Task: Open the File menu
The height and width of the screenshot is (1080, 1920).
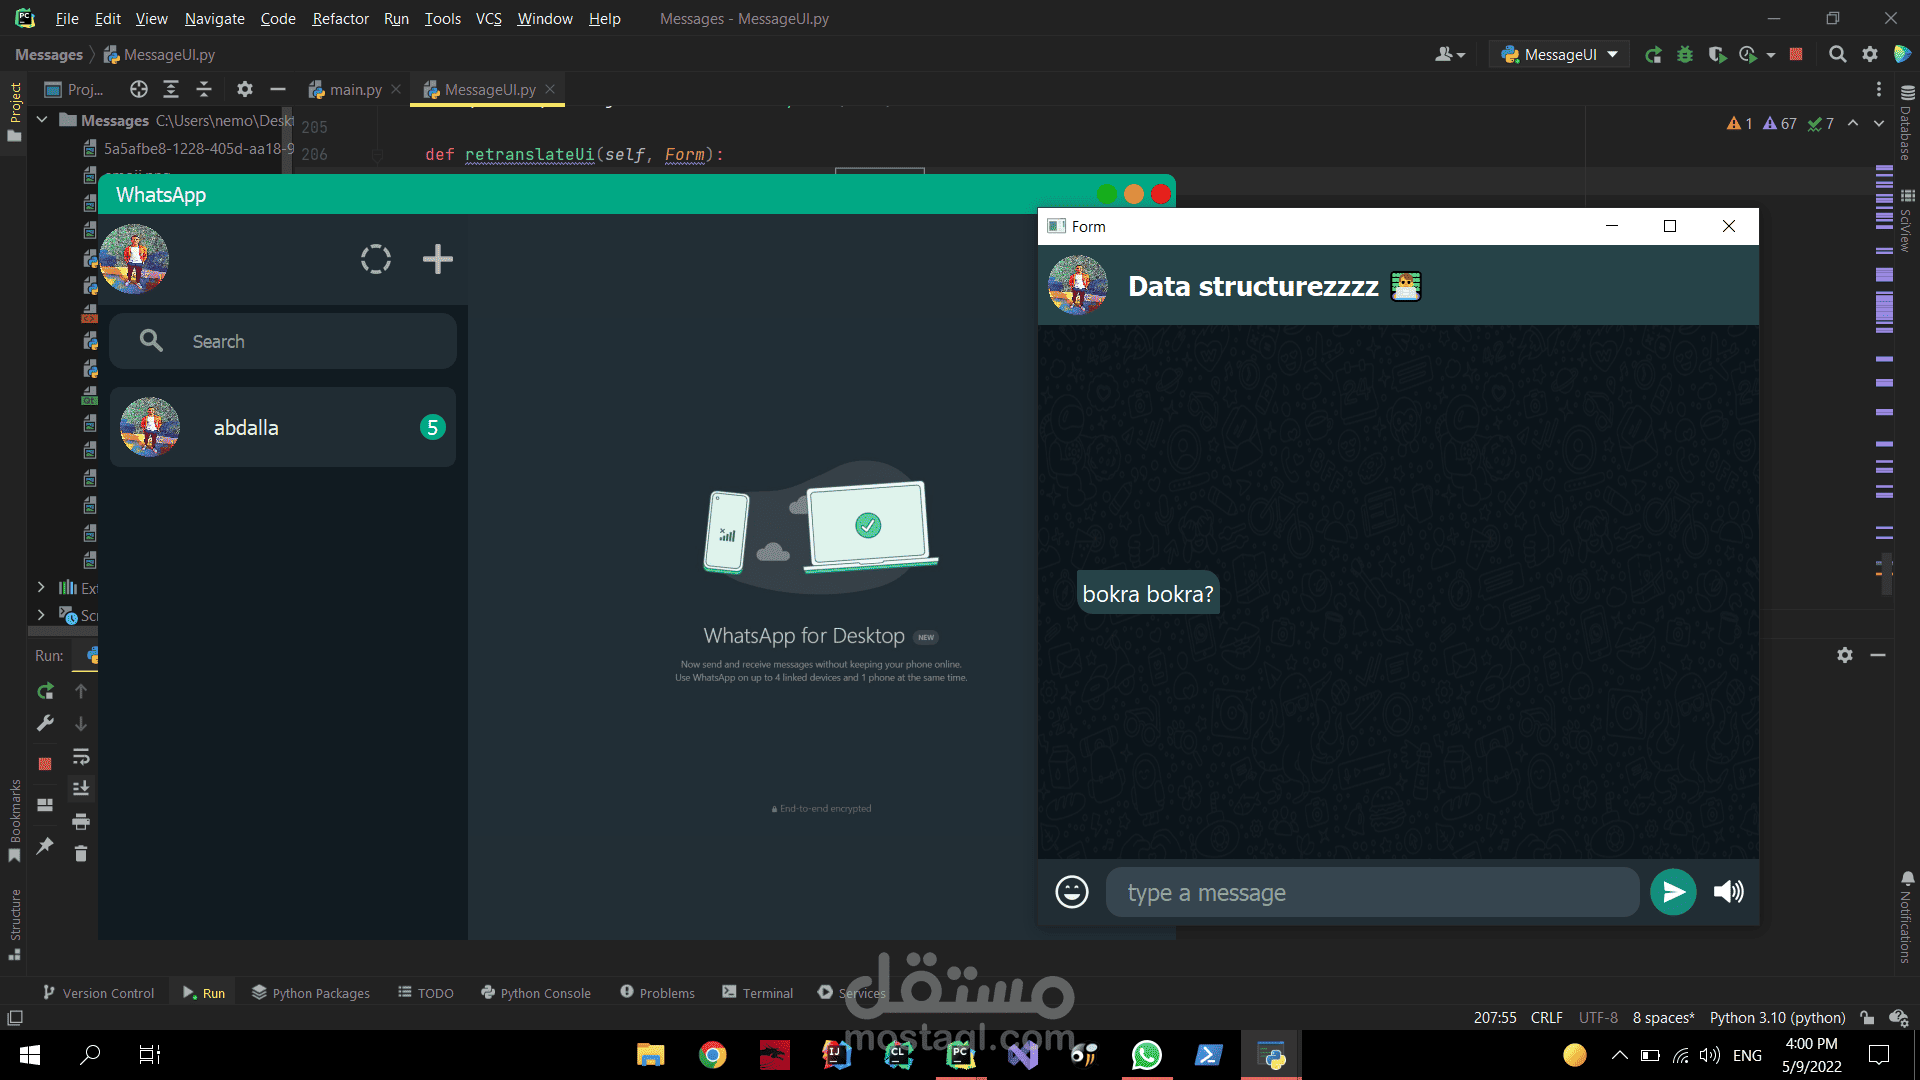Action: 67,18
